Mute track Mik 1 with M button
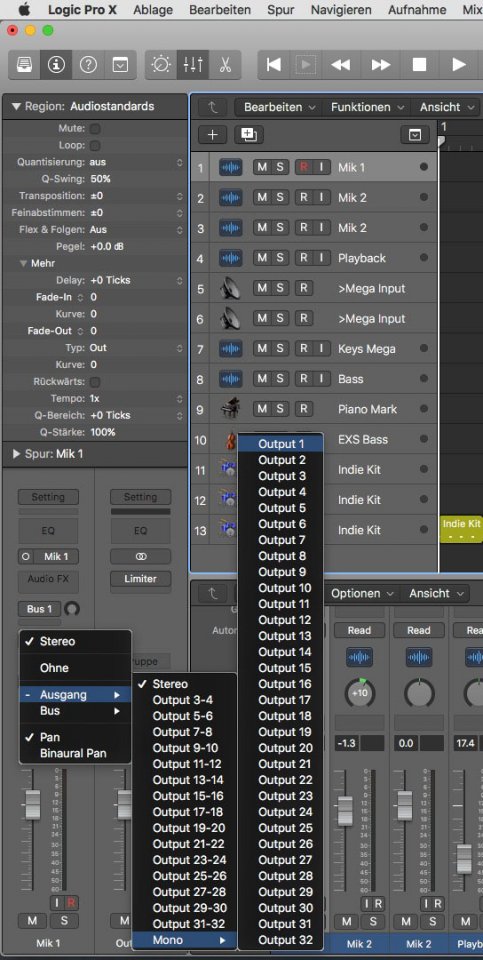This screenshot has height=960, width=483. click(262, 167)
